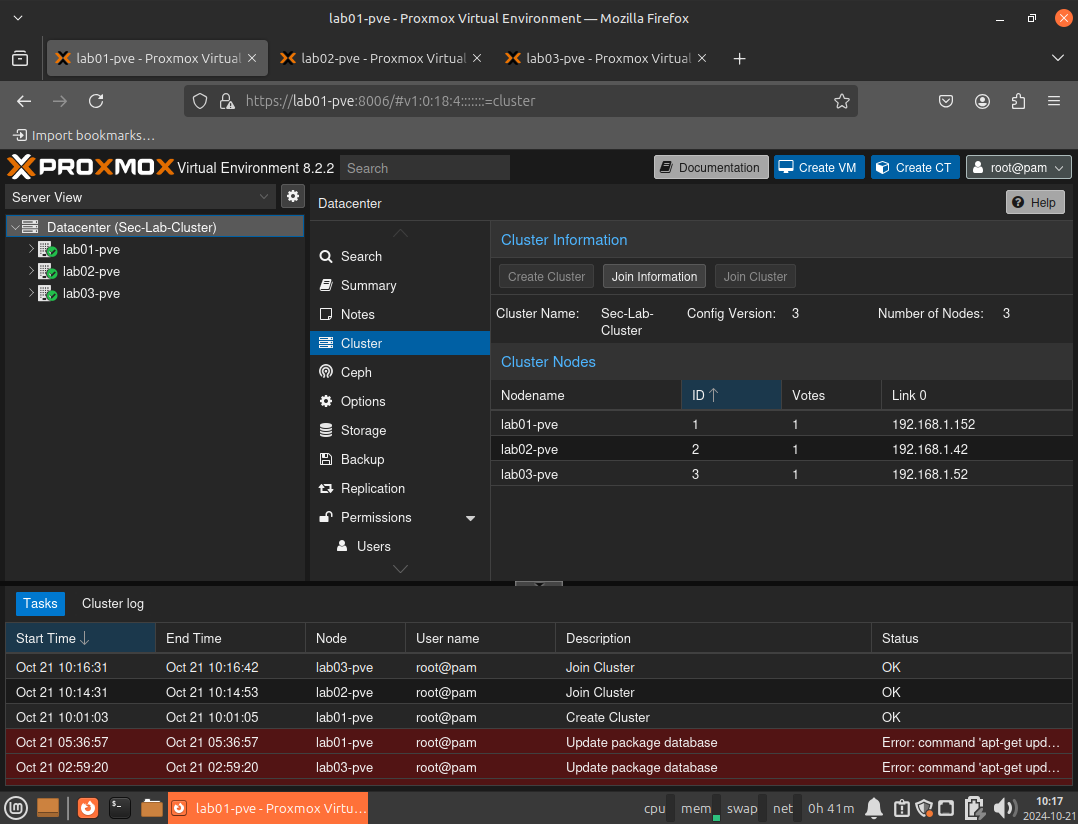Close the lab03-pve browser tab
Image resolution: width=1078 pixels, height=824 pixels.
coord(702,58)
